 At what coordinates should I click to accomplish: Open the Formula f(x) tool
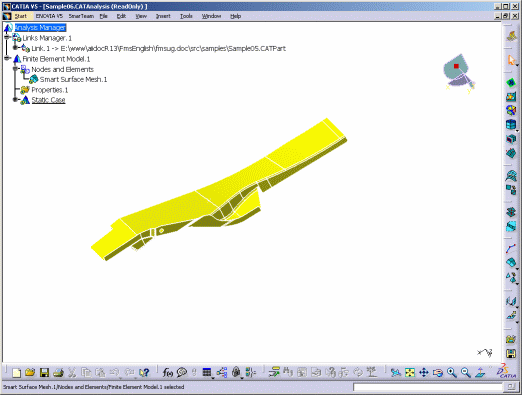(x=167, y=372)
